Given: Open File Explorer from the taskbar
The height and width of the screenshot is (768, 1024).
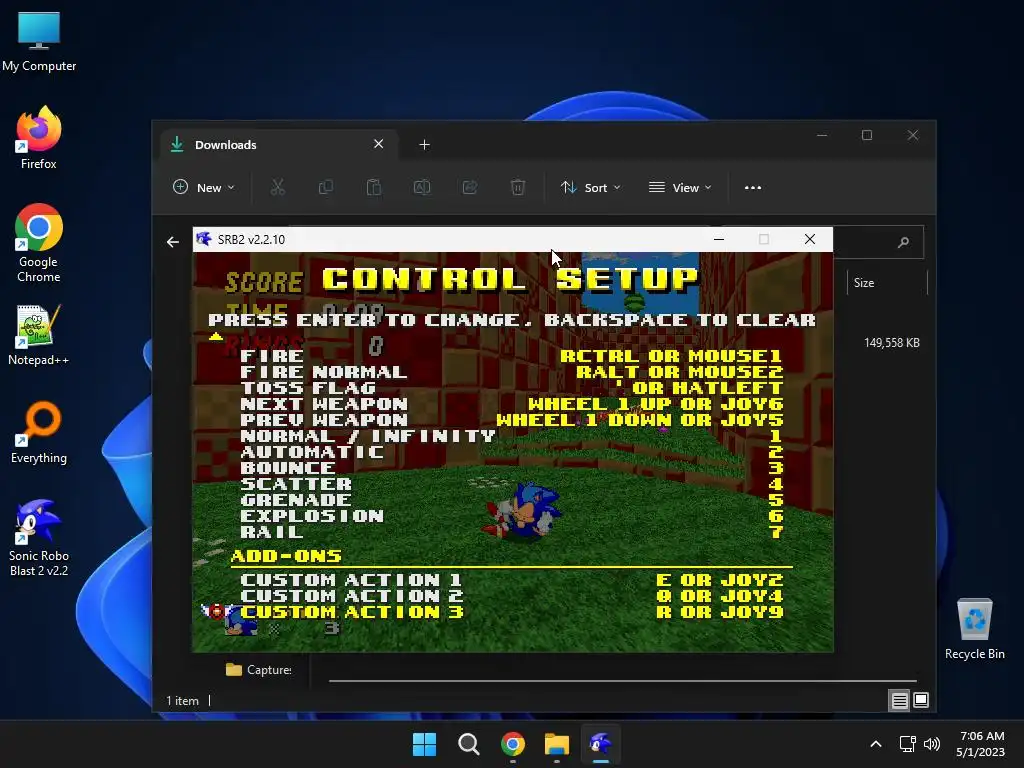Looking at the screenshot, I should (x=557, y=744).
